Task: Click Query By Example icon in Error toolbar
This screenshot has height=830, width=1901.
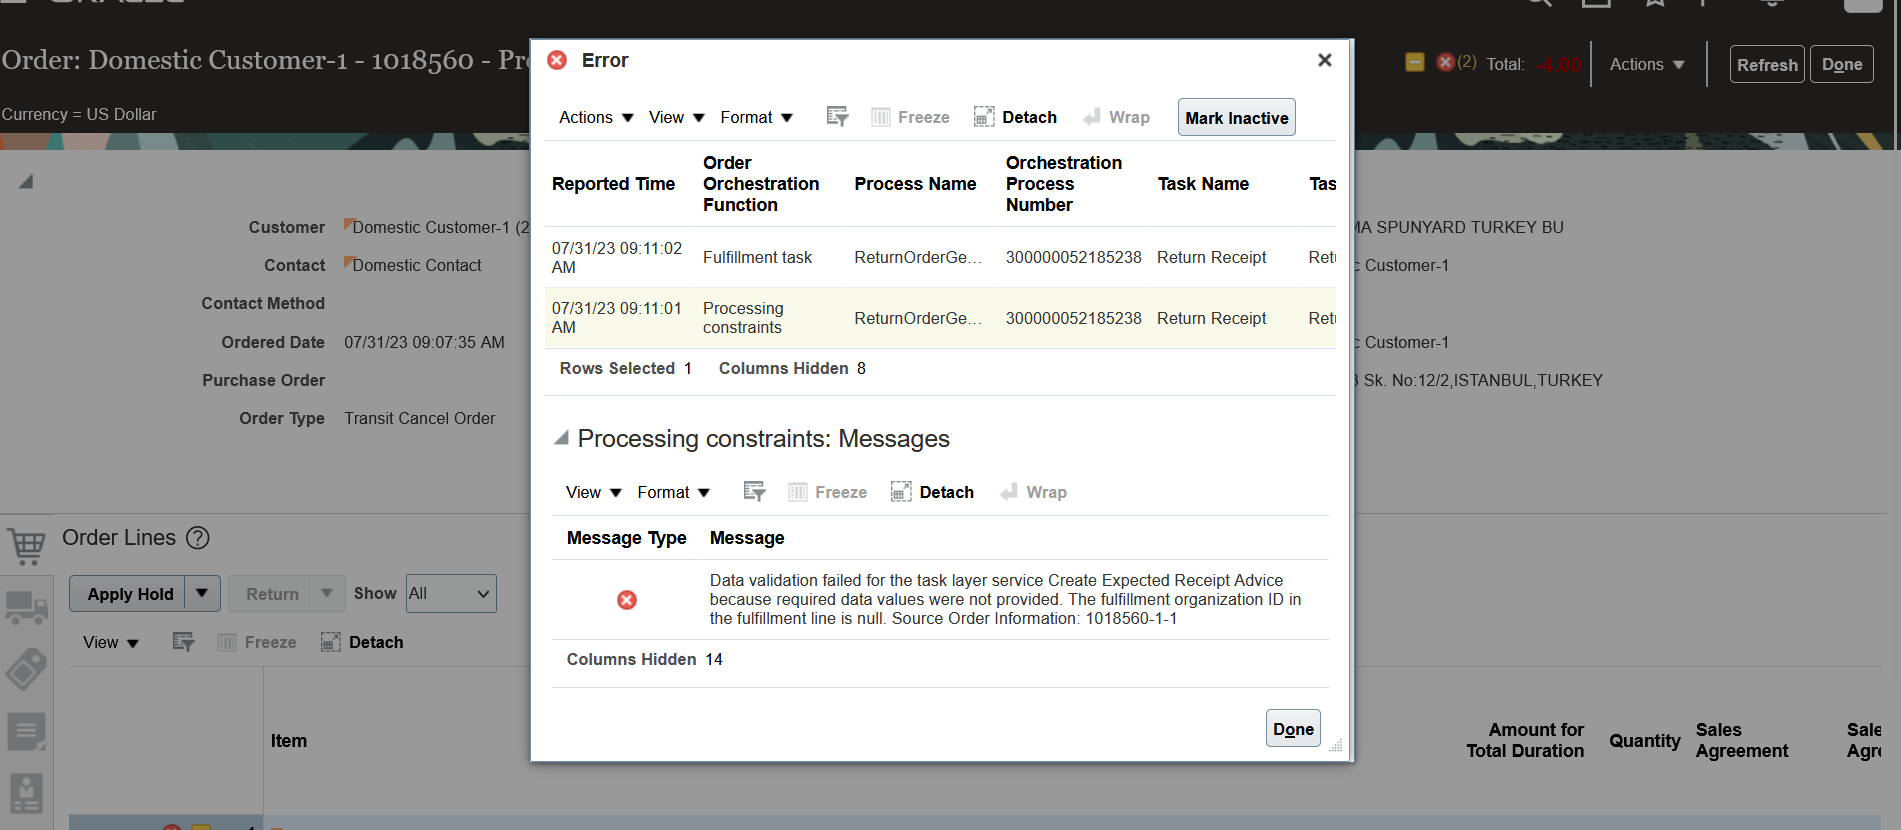Action: pyautogui.click(x=837, y=117)
